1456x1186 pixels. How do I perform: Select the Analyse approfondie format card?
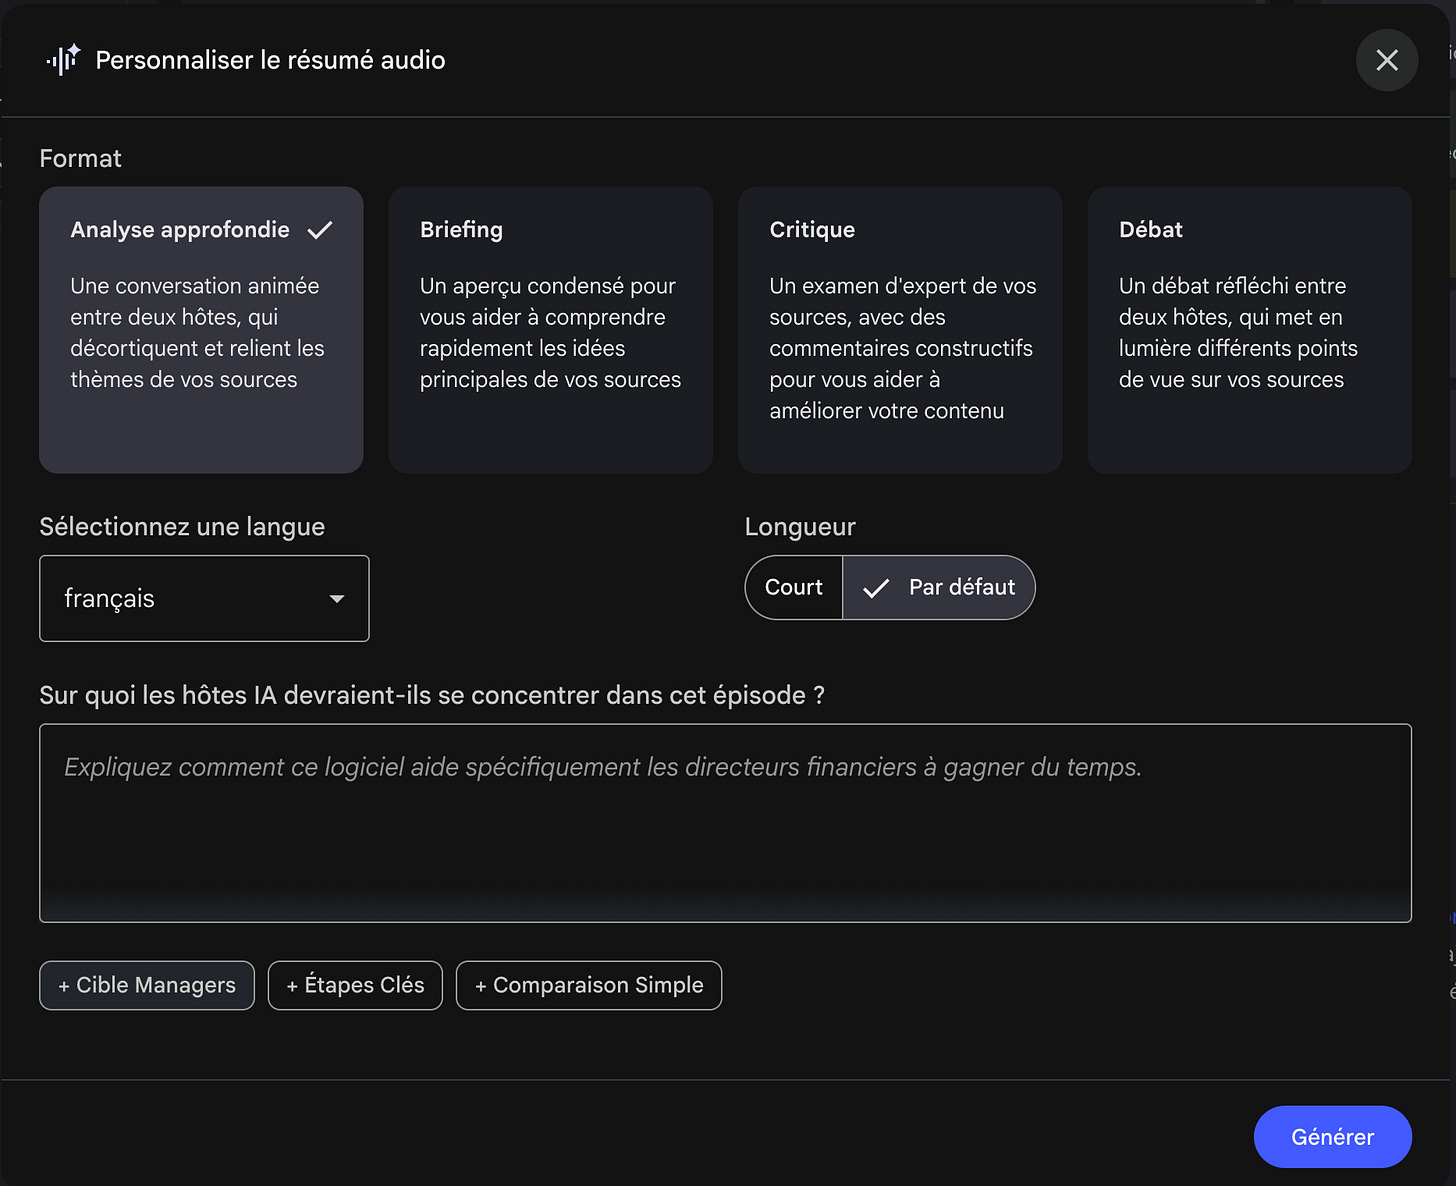(x=201, y=330)
